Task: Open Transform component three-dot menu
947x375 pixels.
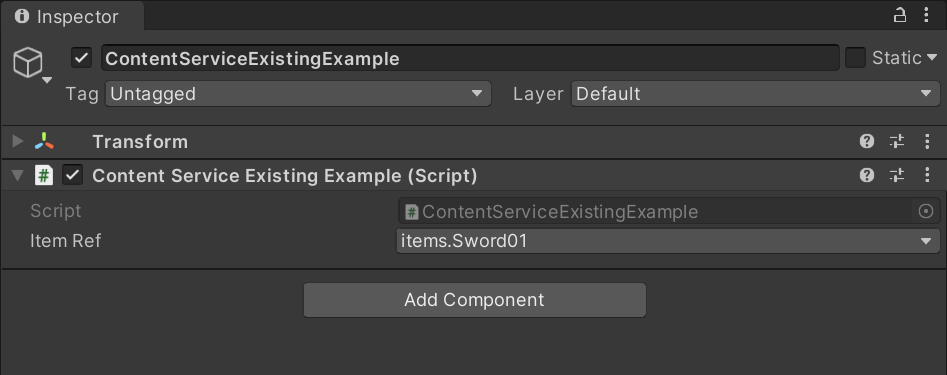Action: (927, 141)
